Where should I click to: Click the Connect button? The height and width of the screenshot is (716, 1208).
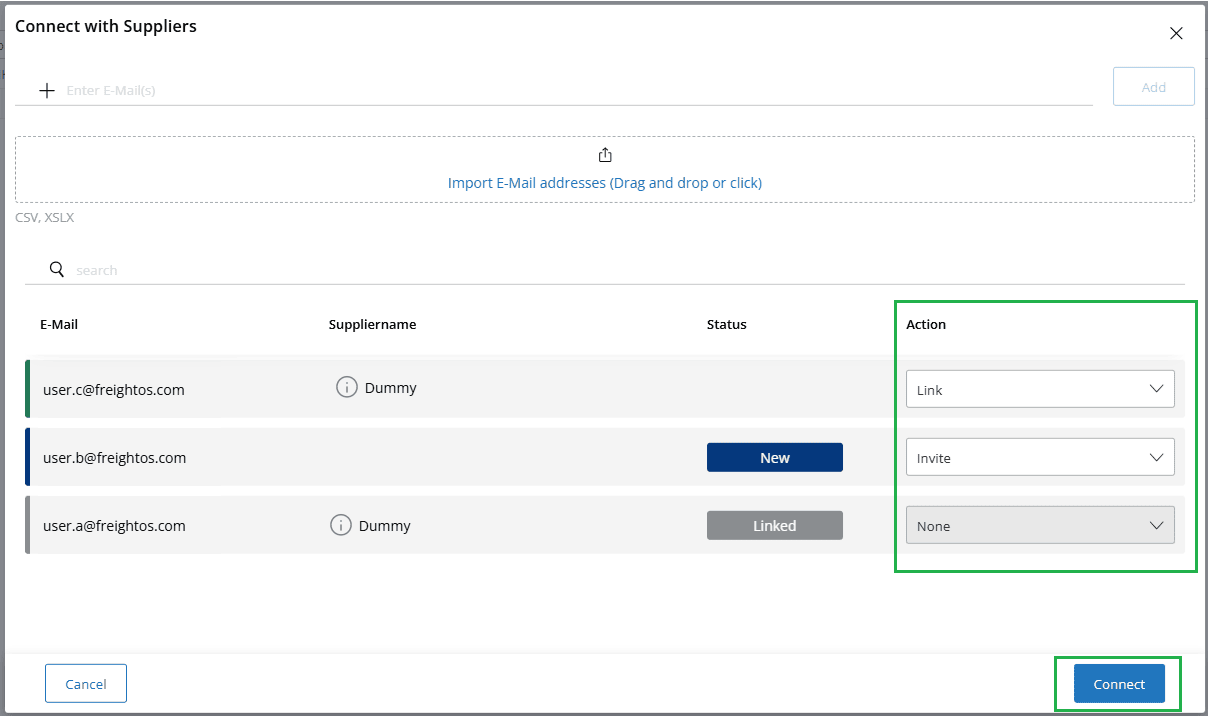point(1119,684)
